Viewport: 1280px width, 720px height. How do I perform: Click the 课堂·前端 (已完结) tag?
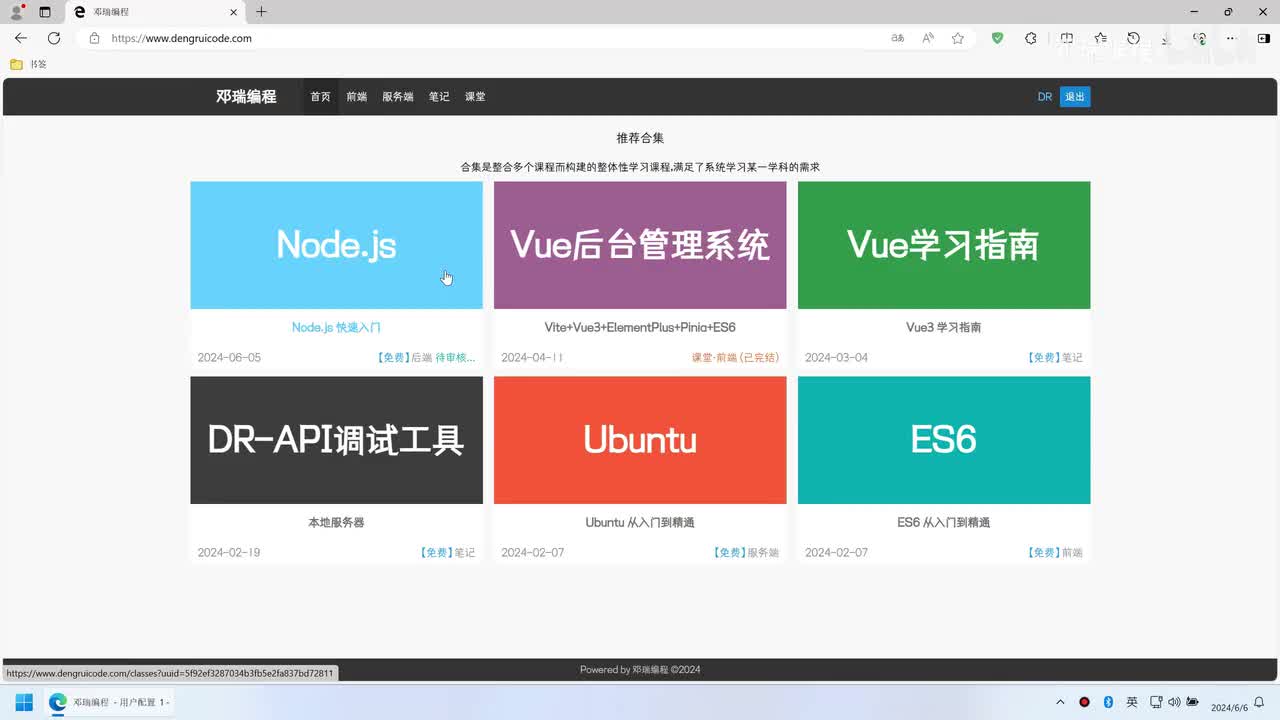735,357
